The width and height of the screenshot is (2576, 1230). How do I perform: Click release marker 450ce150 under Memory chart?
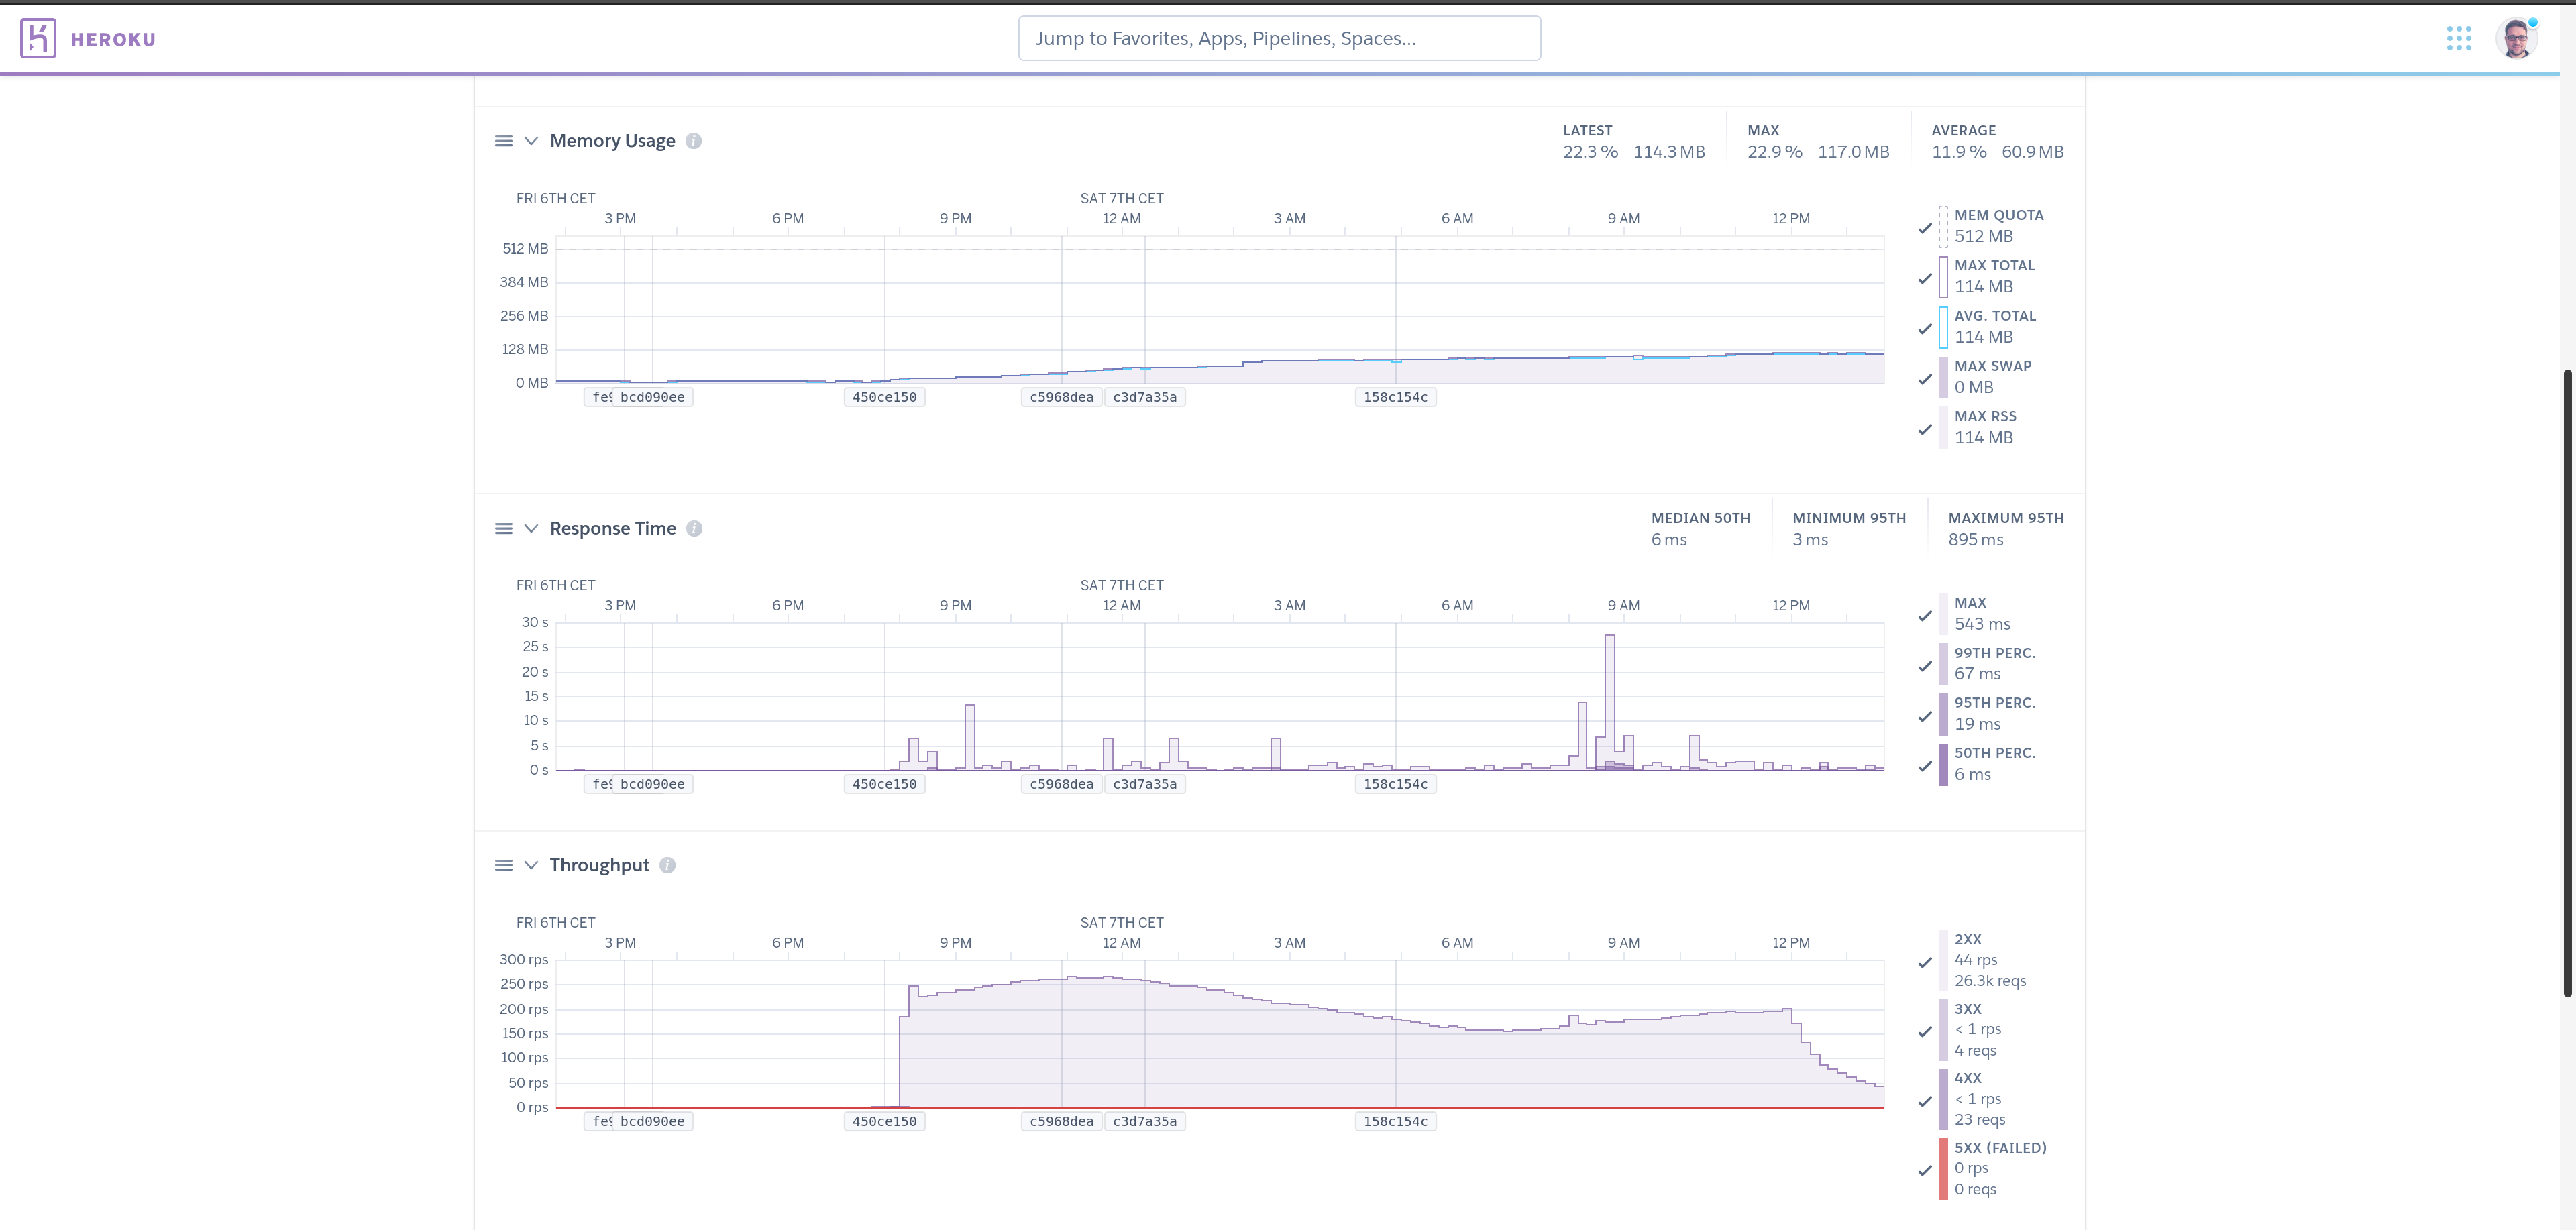pos(884,397)
